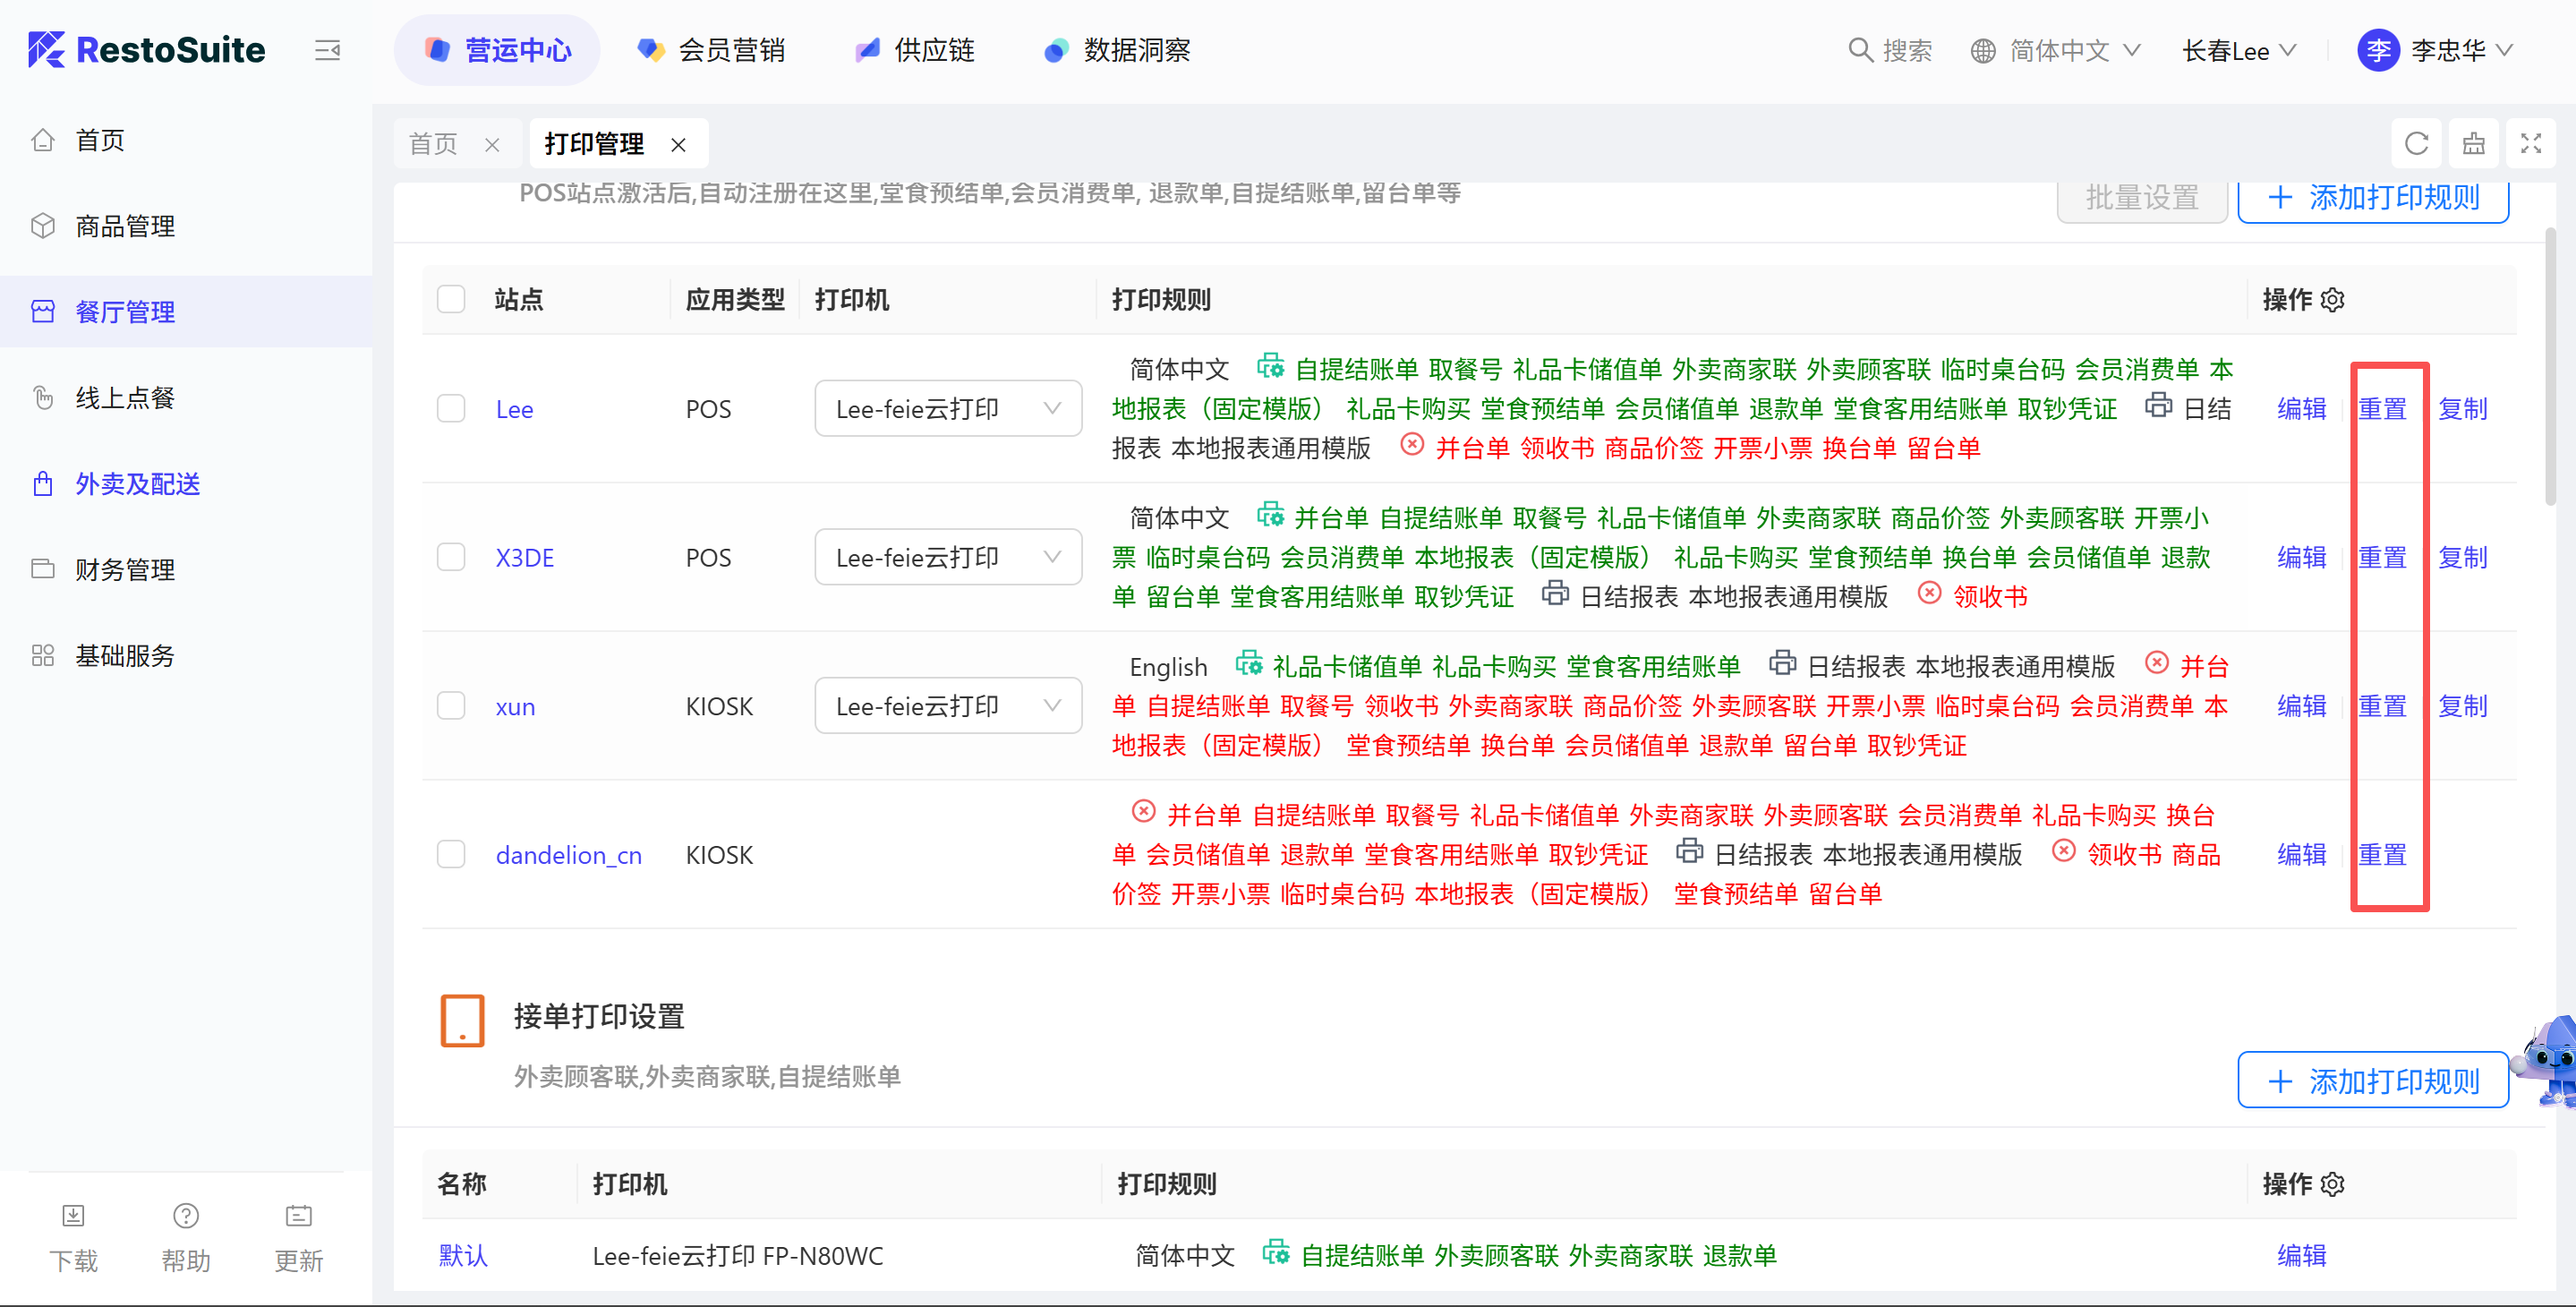This screenshot has width=2576, height=1307.
Task: Tick the select-all header checkbox
Action: coord(451,300)
